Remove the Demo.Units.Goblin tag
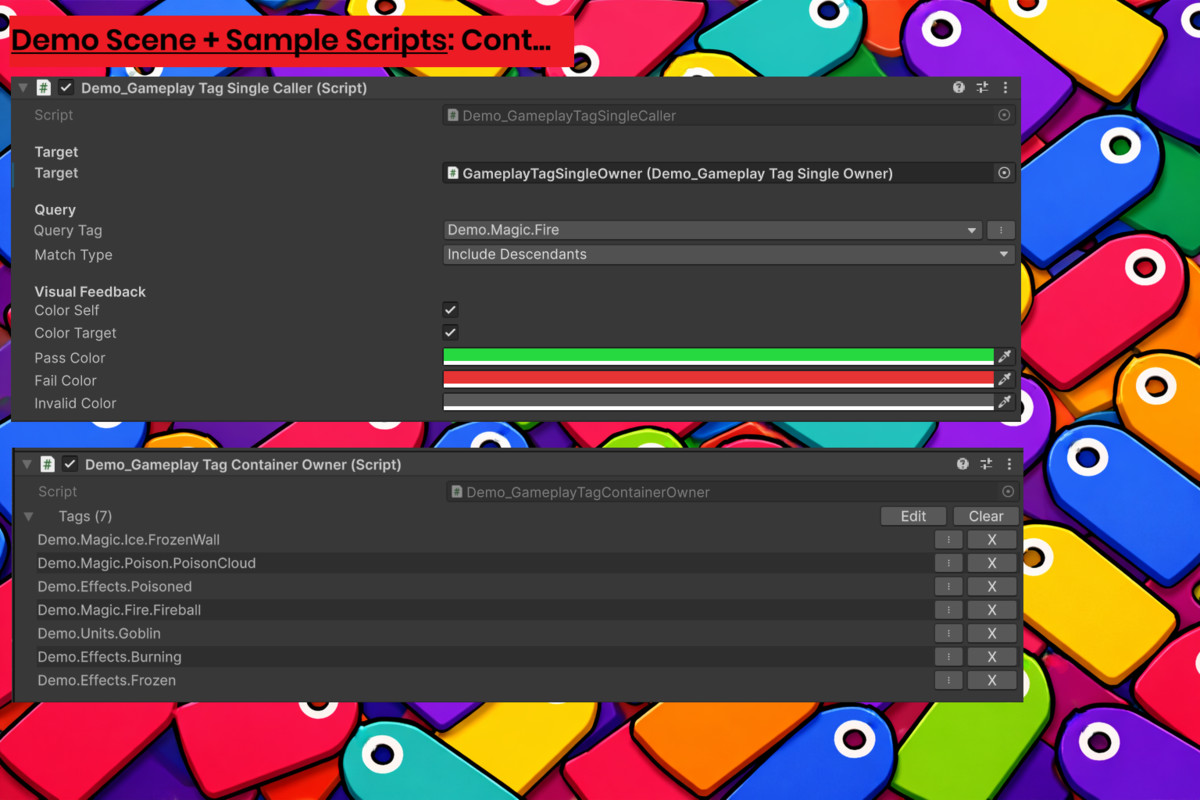Screen dimensions: 1200x800 pyautogui.click(x=992, y=633)
